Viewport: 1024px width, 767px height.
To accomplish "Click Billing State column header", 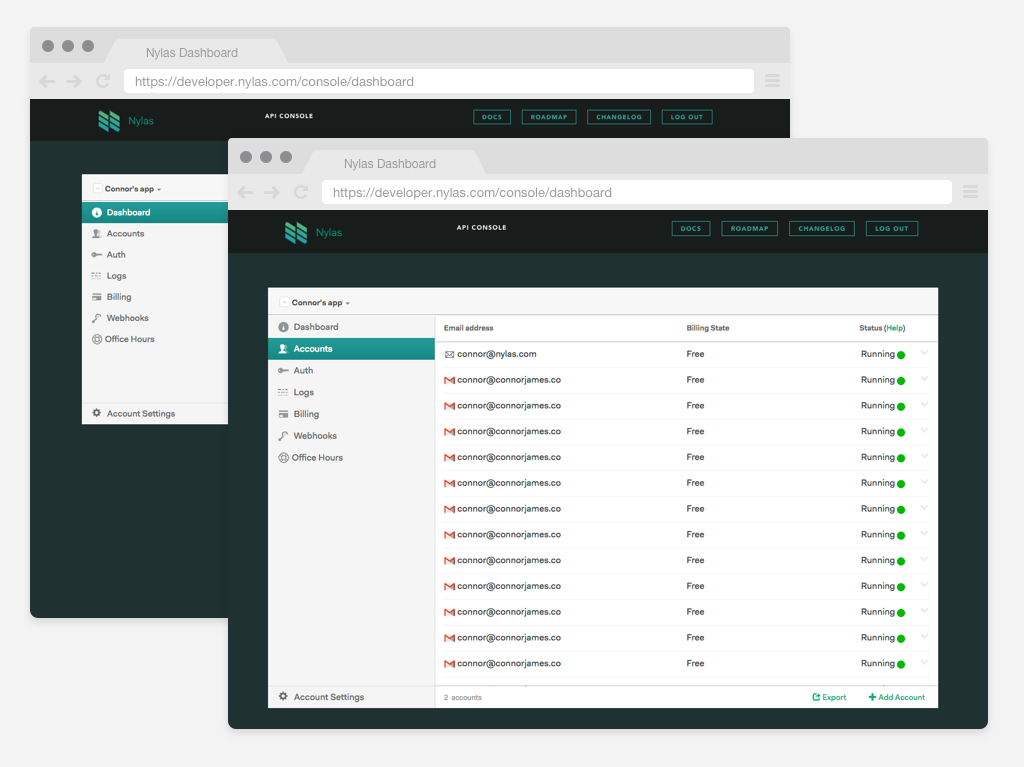I will coord(708,328).
